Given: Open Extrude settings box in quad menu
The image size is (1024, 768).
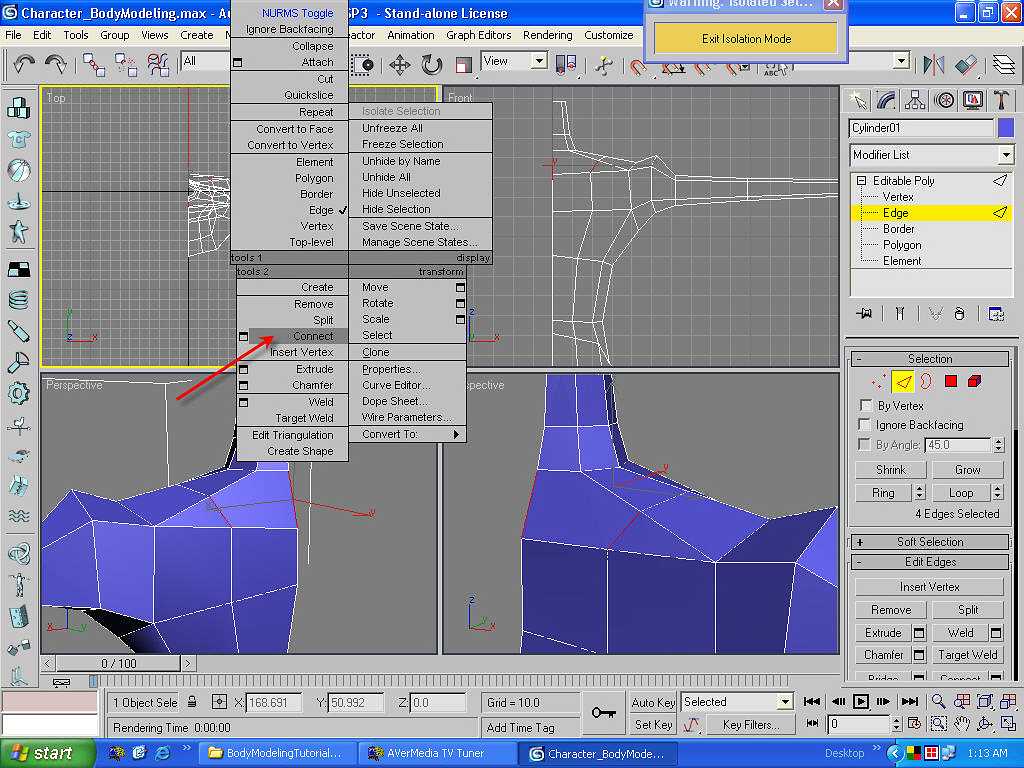Looking at the screenshot, I should pyautogui.click(x=243, y=370).
